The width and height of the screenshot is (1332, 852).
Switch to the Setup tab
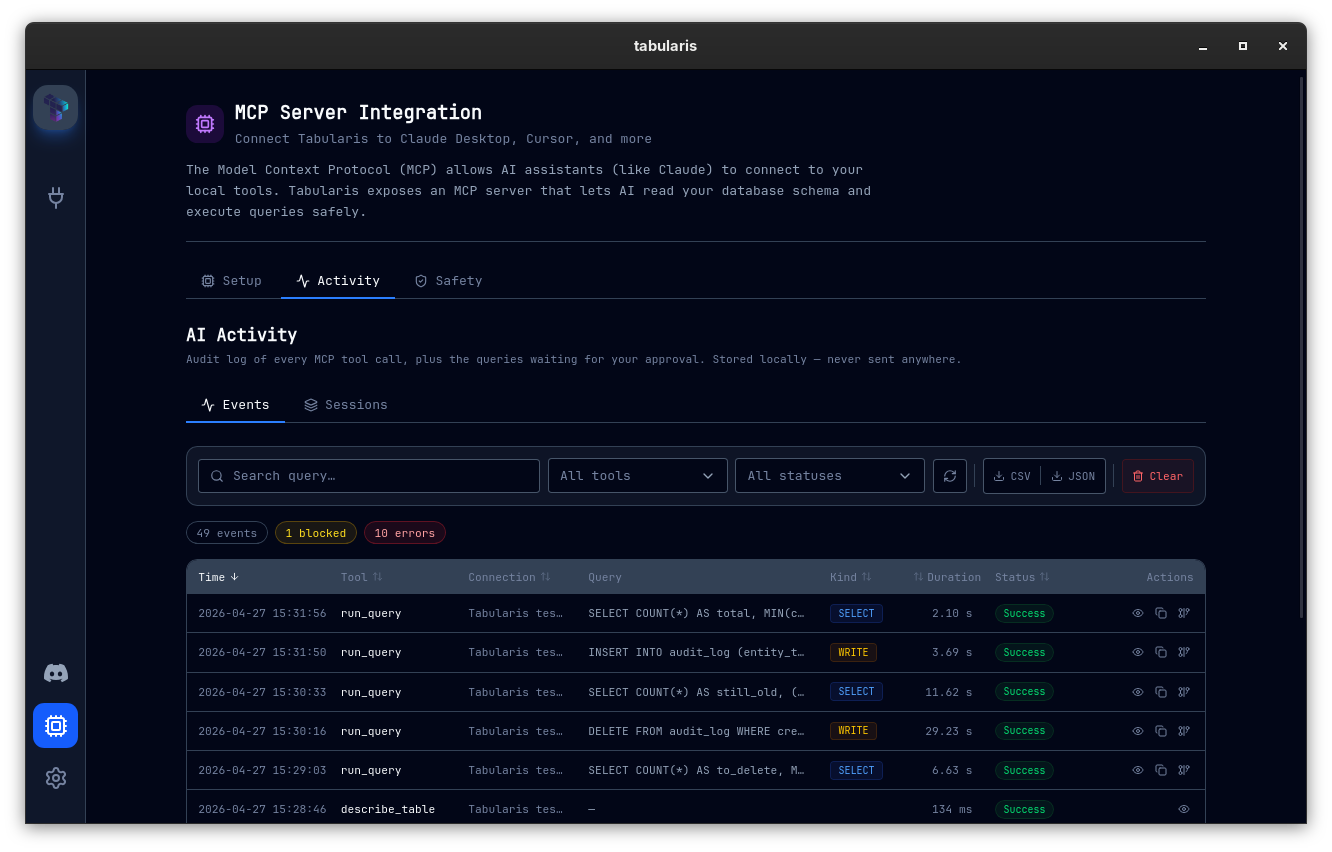click(231, 280)
